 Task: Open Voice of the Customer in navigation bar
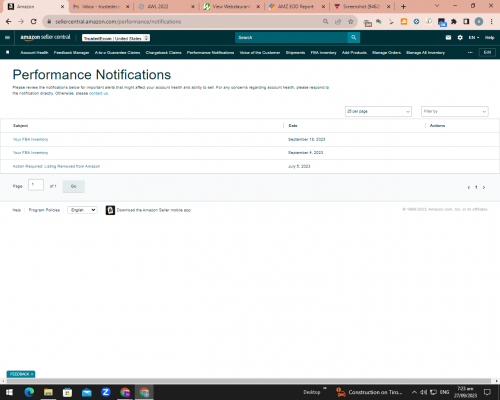tap(260, 53)
